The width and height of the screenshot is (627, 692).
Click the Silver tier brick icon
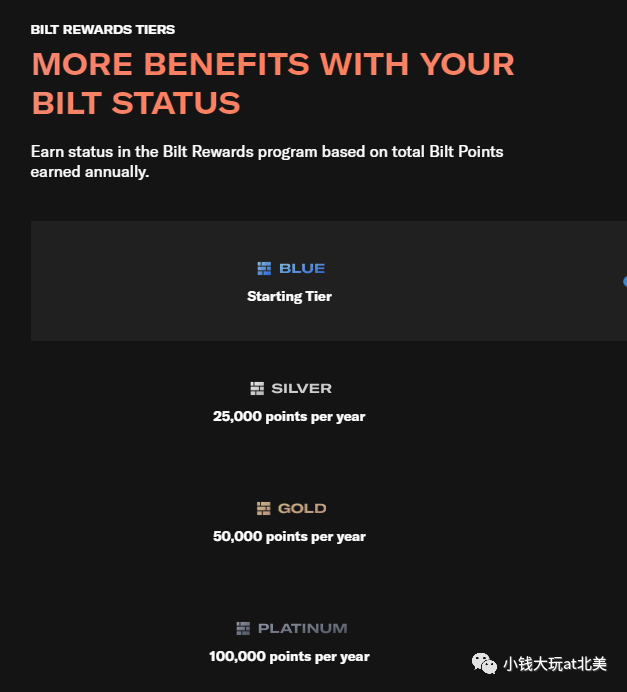[257, 388]
